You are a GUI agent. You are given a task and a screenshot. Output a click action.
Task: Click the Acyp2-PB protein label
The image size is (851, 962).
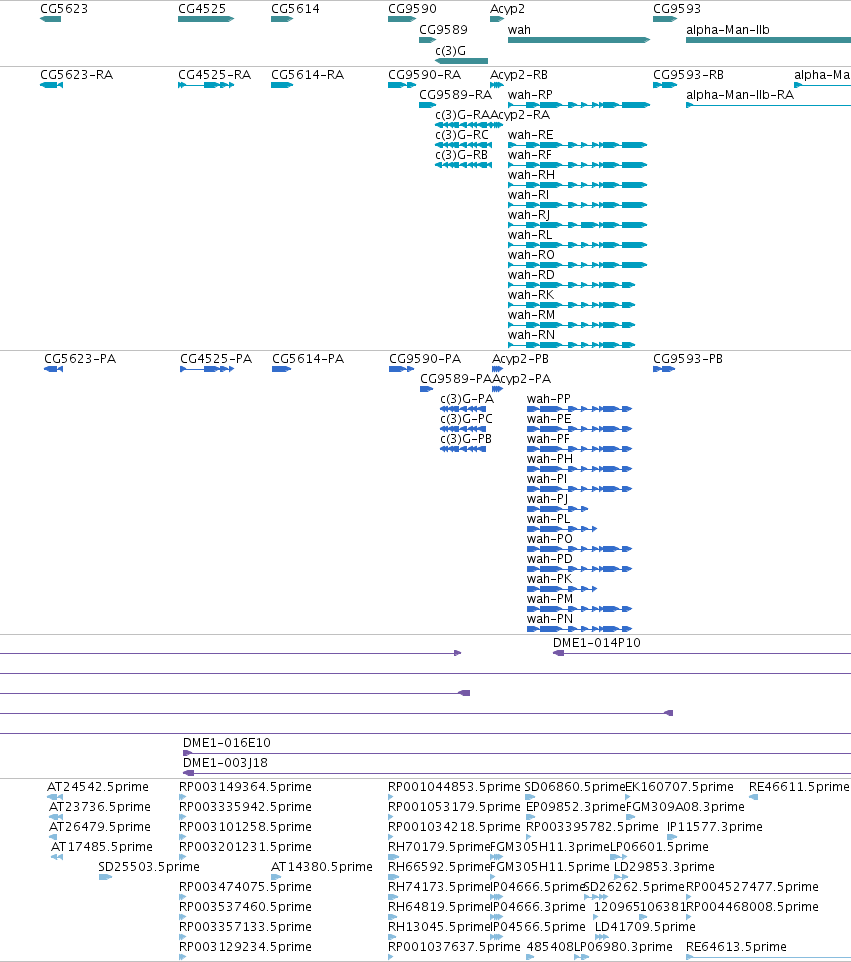pos(520,358)
